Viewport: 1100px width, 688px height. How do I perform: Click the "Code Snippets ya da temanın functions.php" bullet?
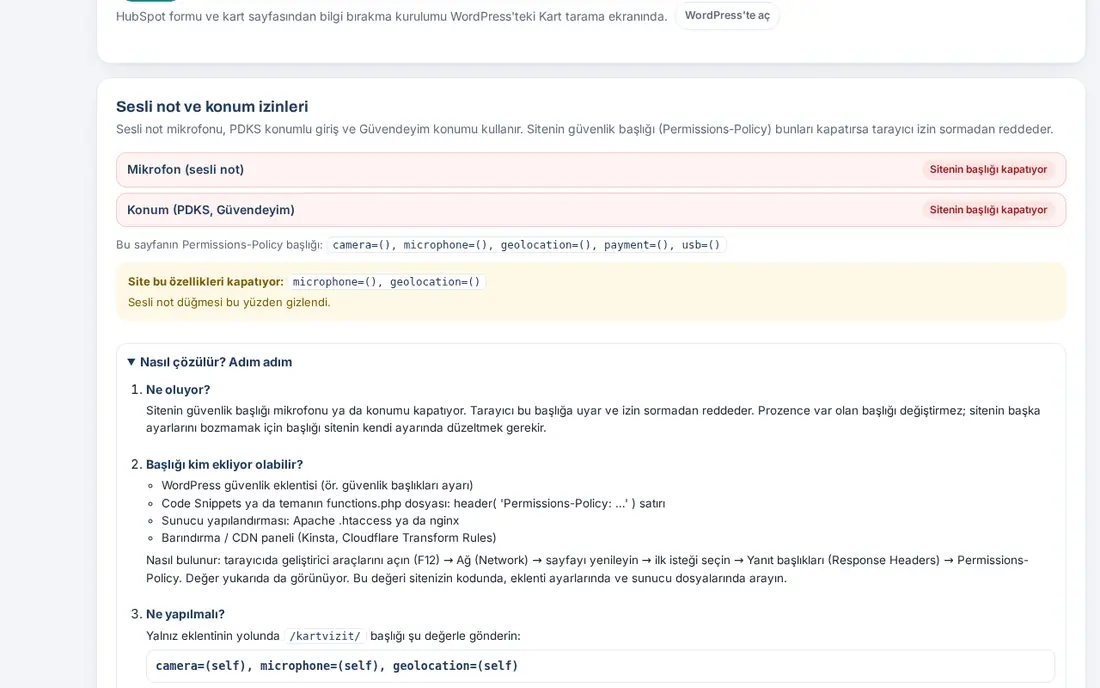(x=413, y=504)
